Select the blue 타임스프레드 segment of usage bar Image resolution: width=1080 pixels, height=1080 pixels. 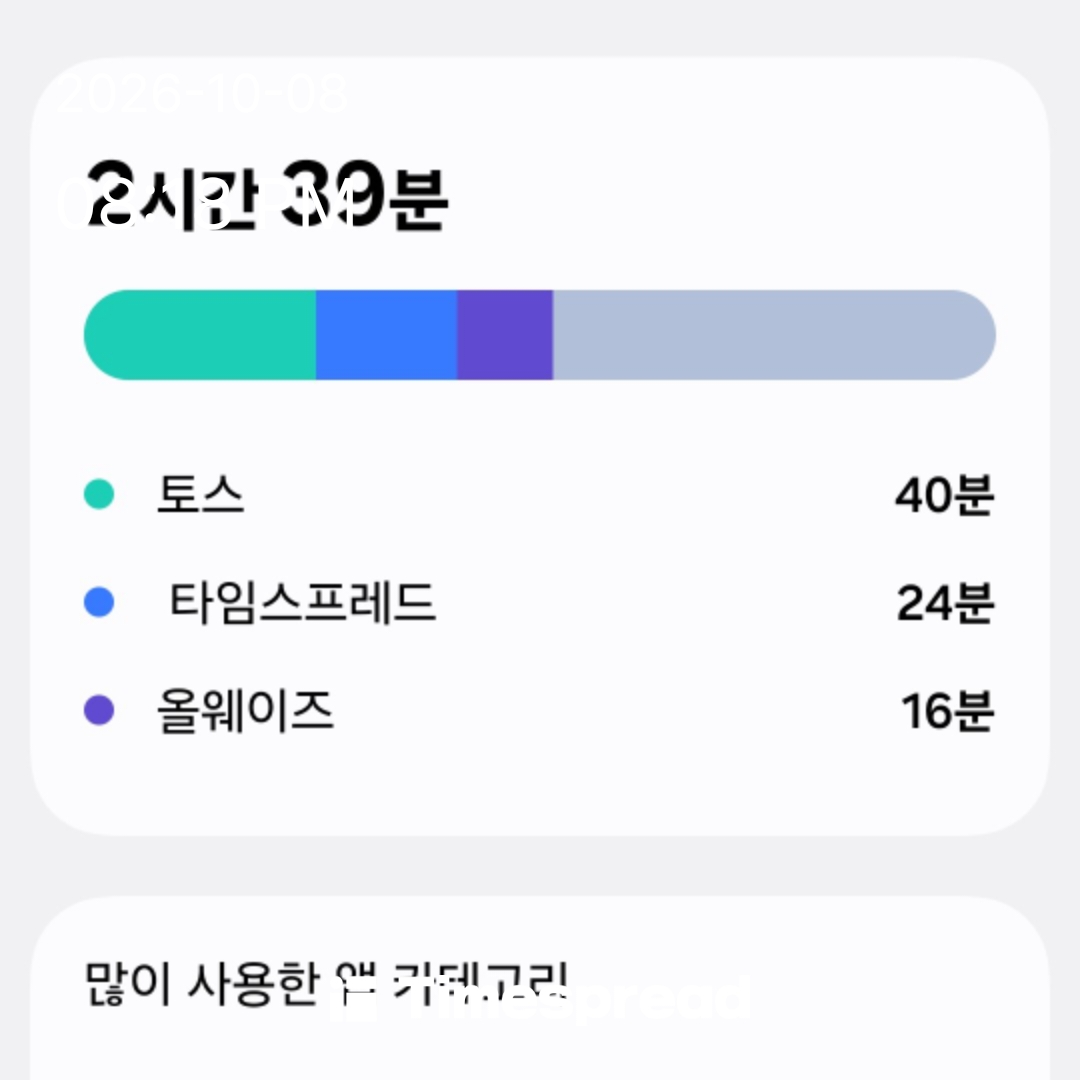pyautogui.click(x=386, y=335)
